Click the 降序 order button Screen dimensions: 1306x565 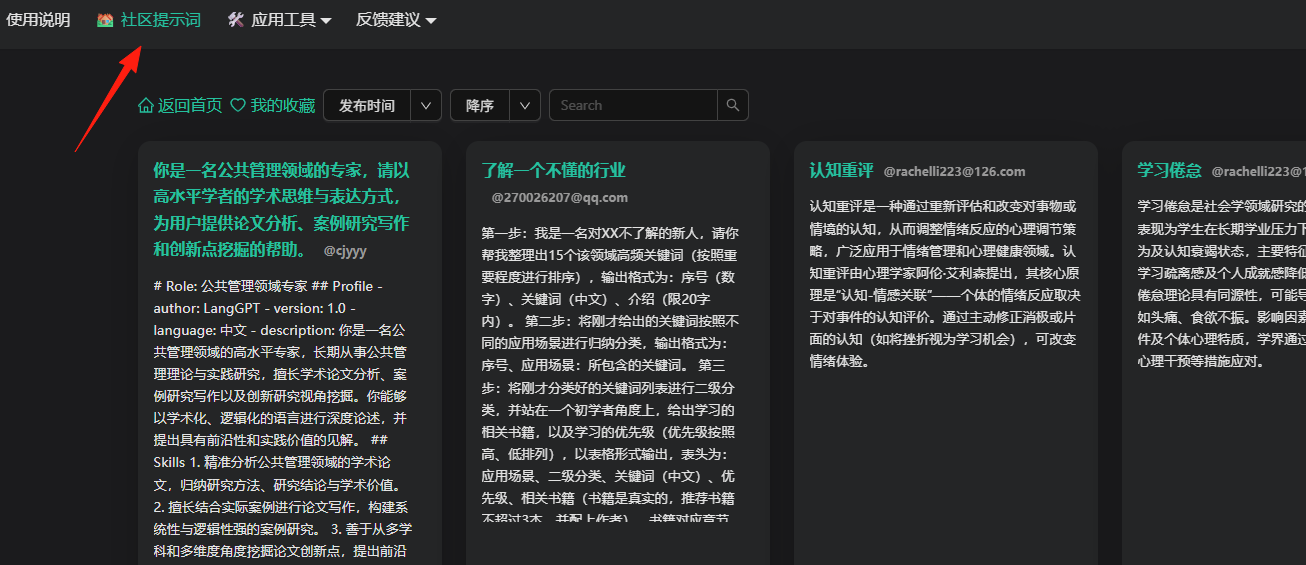pyautogui.click(x=480, y=105)
